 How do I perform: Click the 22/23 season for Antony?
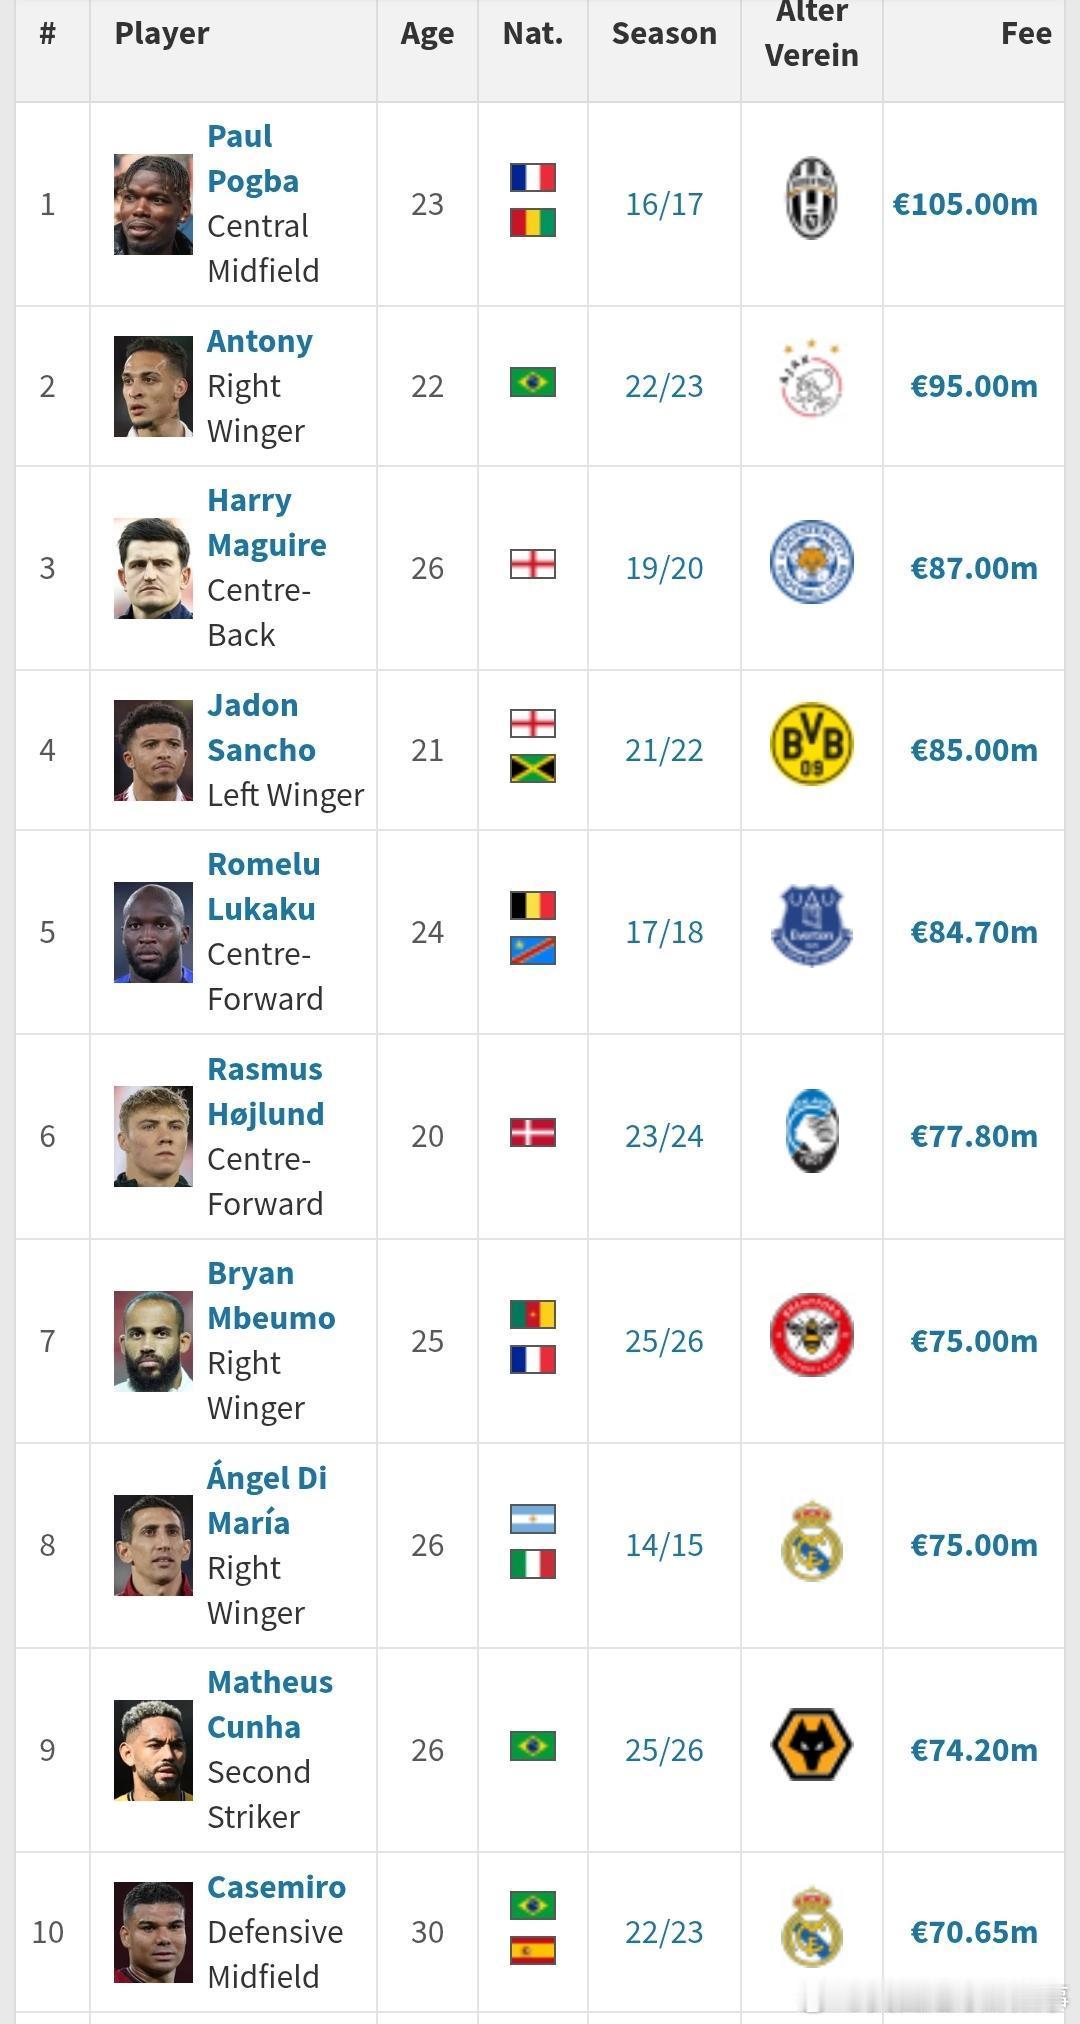point(664,386)
